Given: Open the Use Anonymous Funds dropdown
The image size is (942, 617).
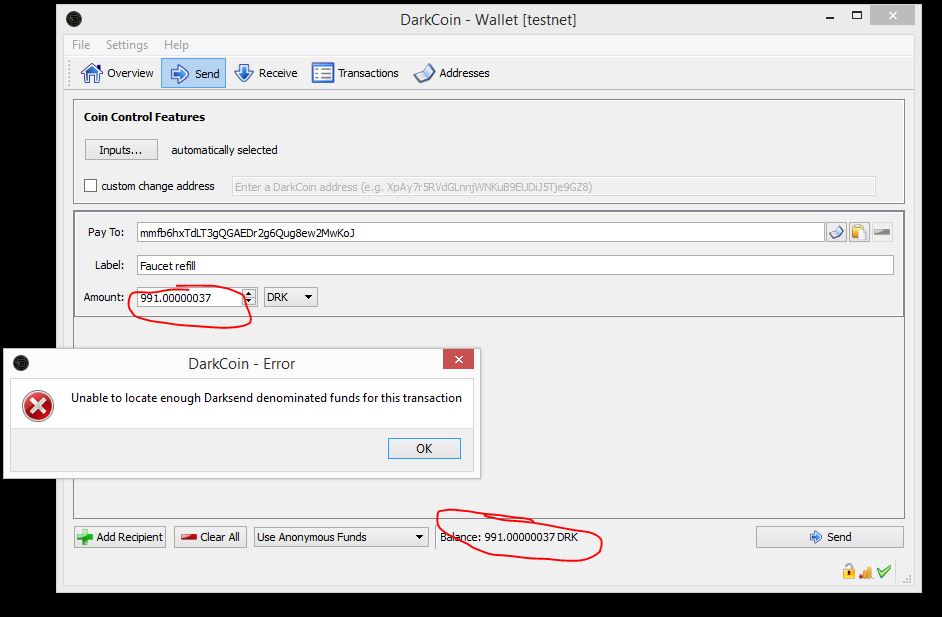Looking at the screenshot, I should pos(341,537).
